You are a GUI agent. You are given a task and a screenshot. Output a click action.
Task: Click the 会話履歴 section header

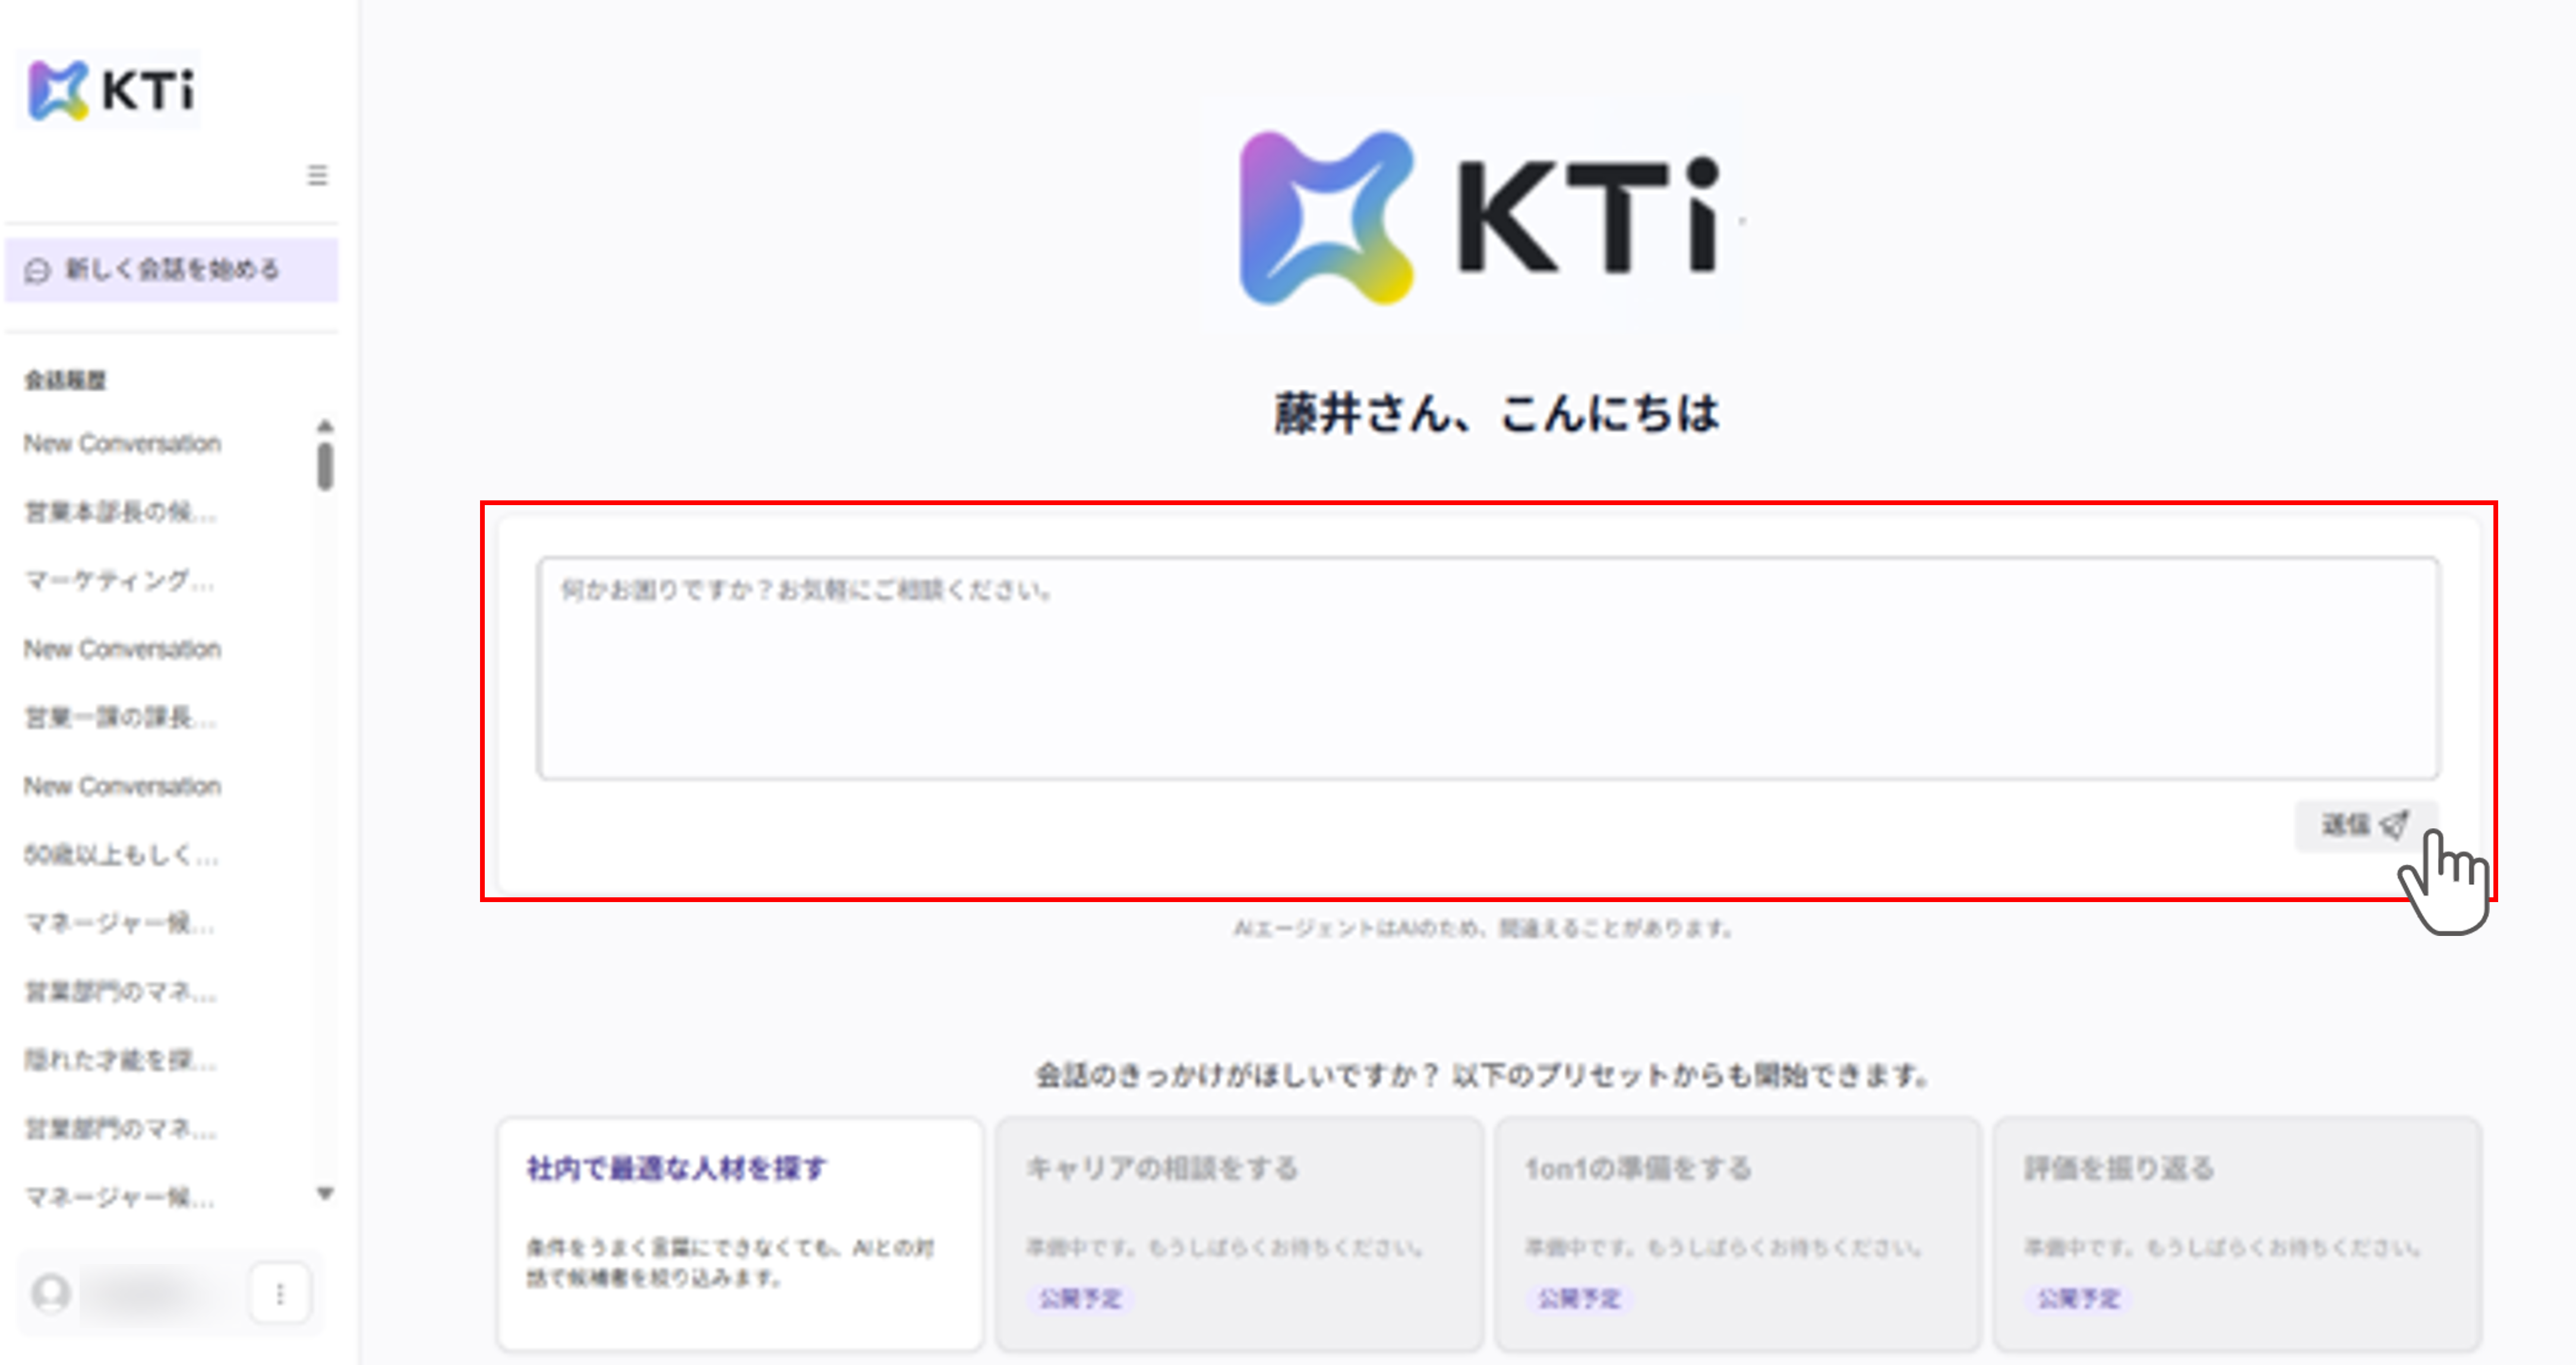pos(65,380)
